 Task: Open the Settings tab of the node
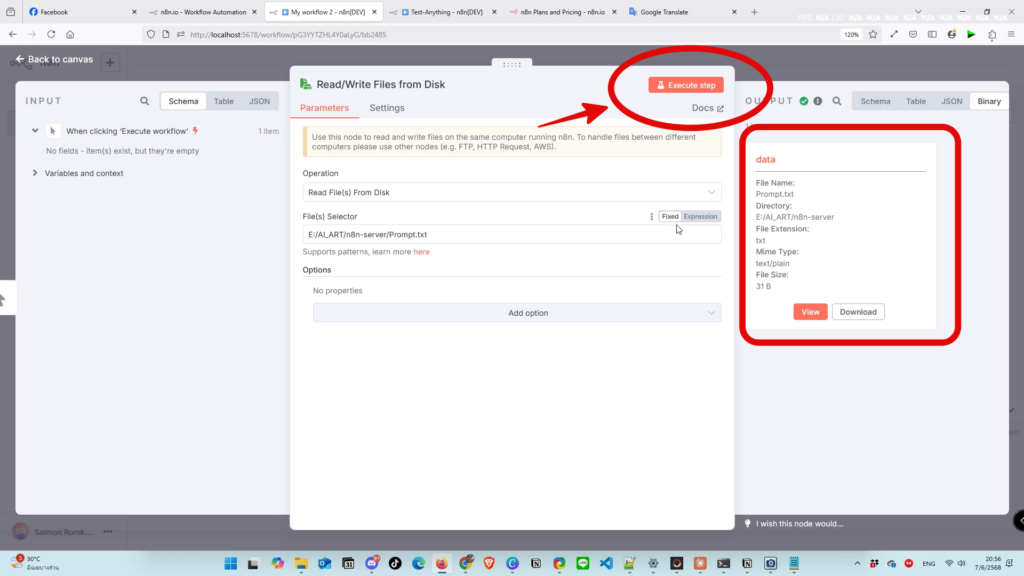coord(387,108)
